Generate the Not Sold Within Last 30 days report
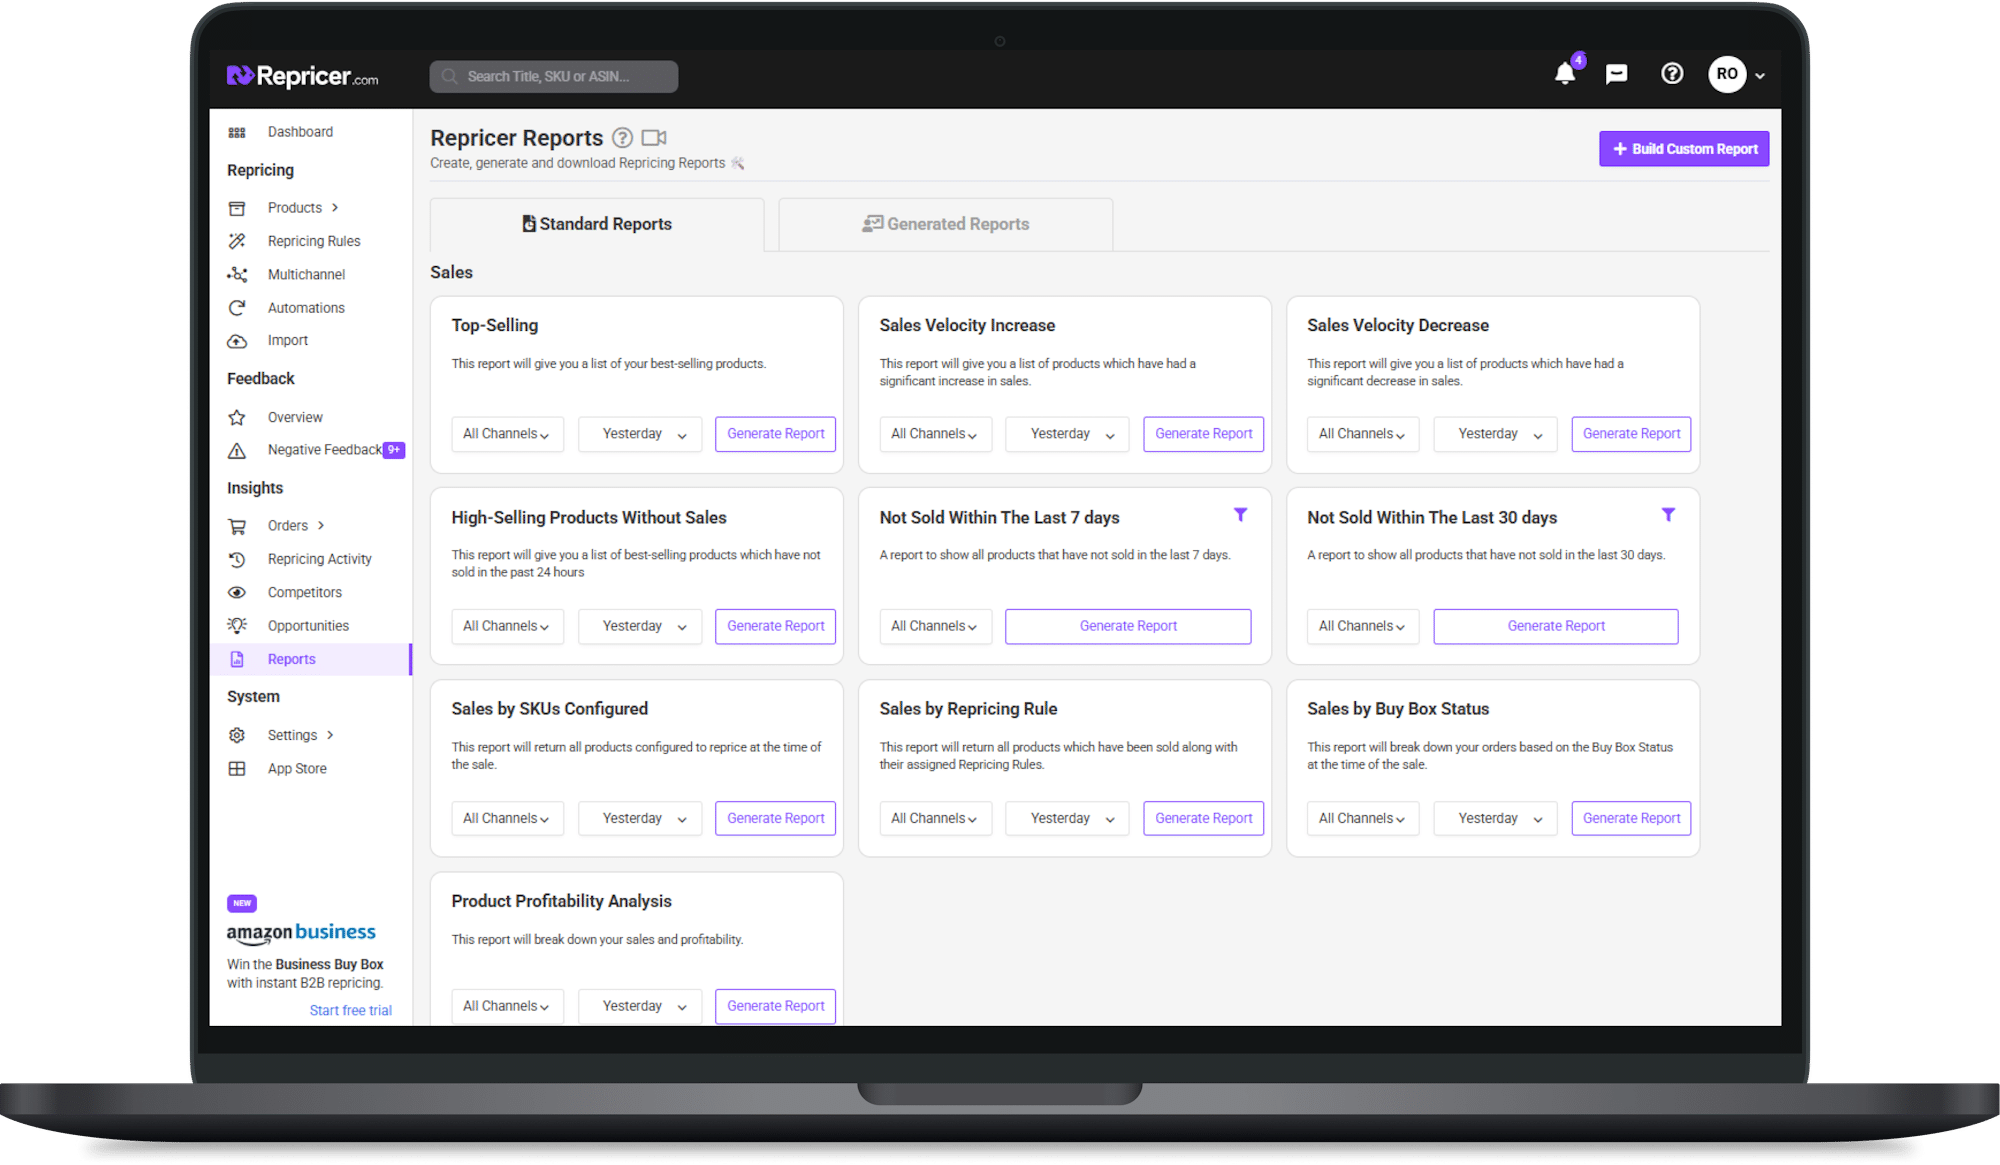The height and width of the screenshot is (1165, 2000). [1555, 626]
